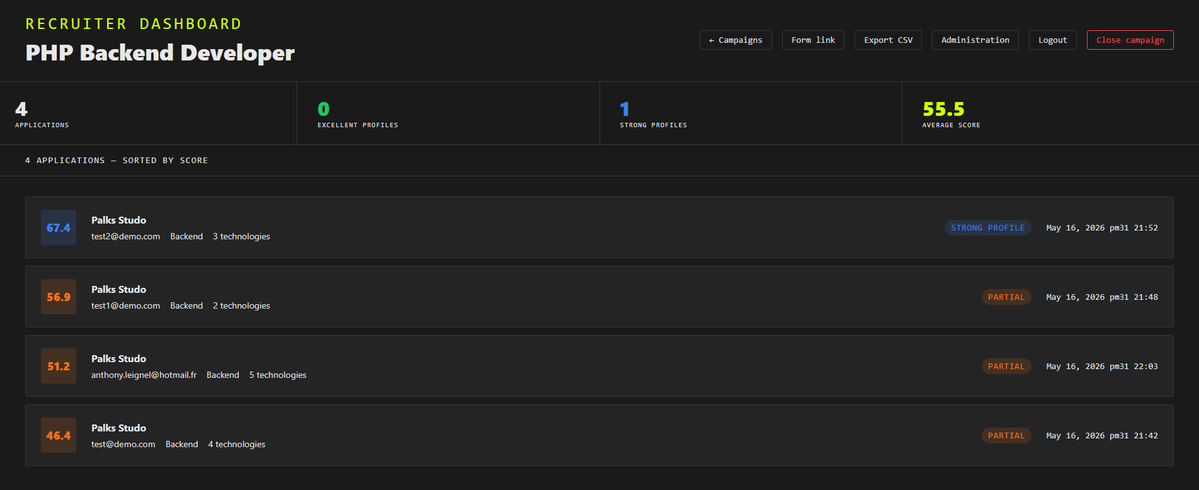Image resolution: width=1199 pixels, height=490 pixels.
Task: Open the Palks Studo application from anthony.leignel@hotmail.fr
Action: point(600,366)
